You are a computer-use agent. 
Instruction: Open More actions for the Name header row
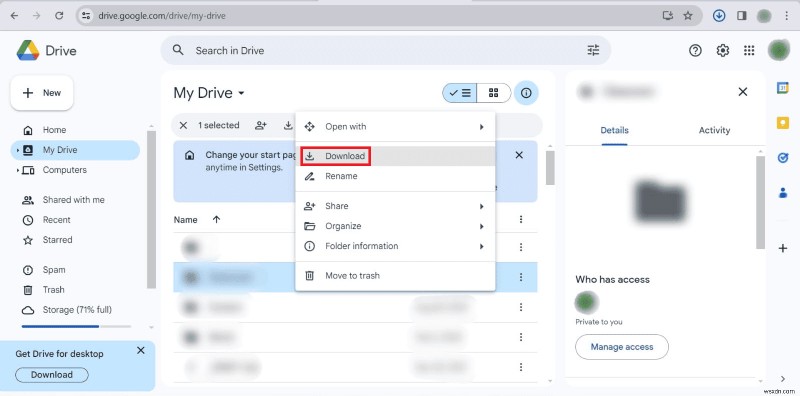click(x=521, y=219)
